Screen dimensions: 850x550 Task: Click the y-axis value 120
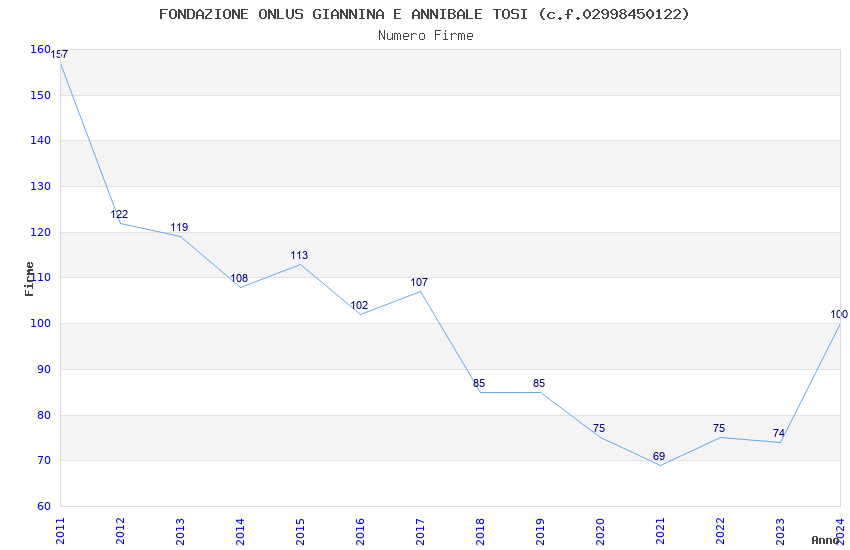pyautogui.click(x=41, y=232)
